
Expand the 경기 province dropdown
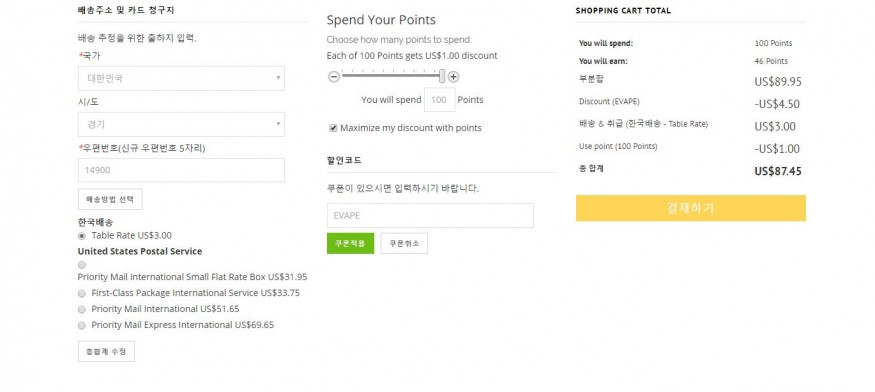tap(181, 125)
